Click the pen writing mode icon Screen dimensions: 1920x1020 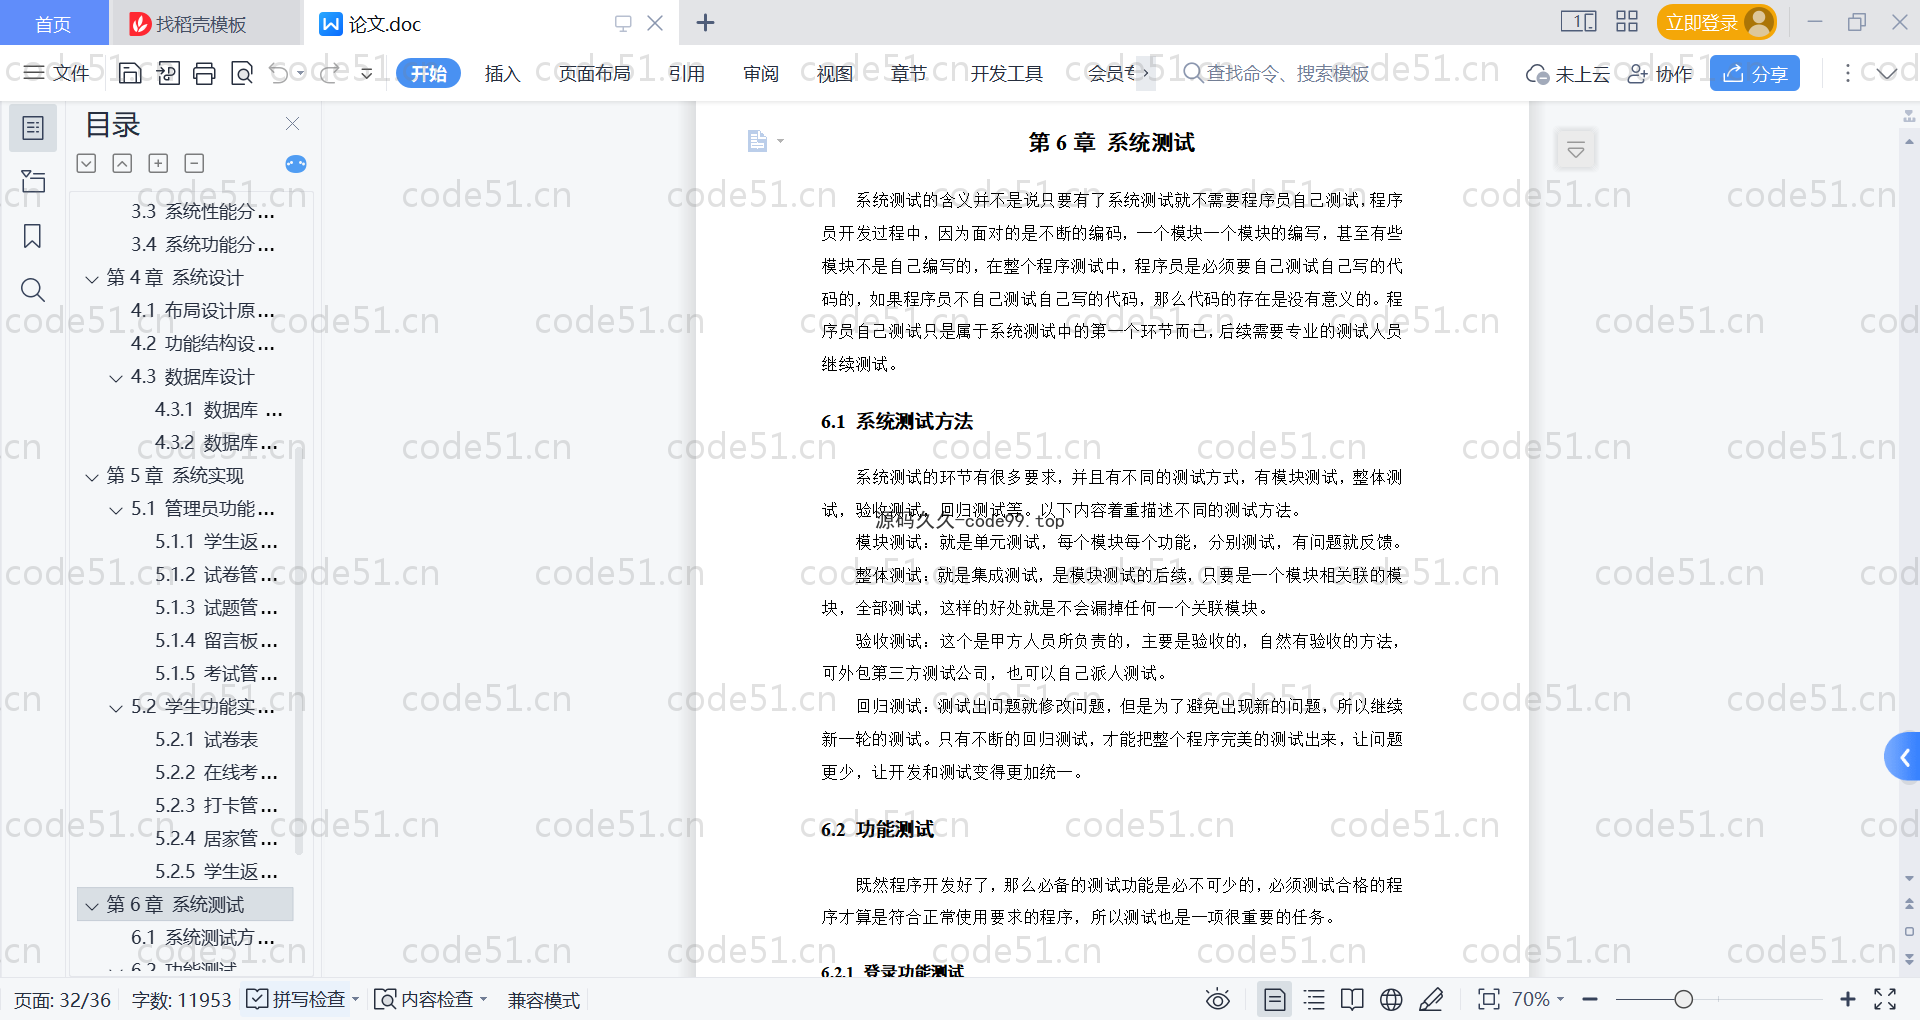click(1431, 999)
